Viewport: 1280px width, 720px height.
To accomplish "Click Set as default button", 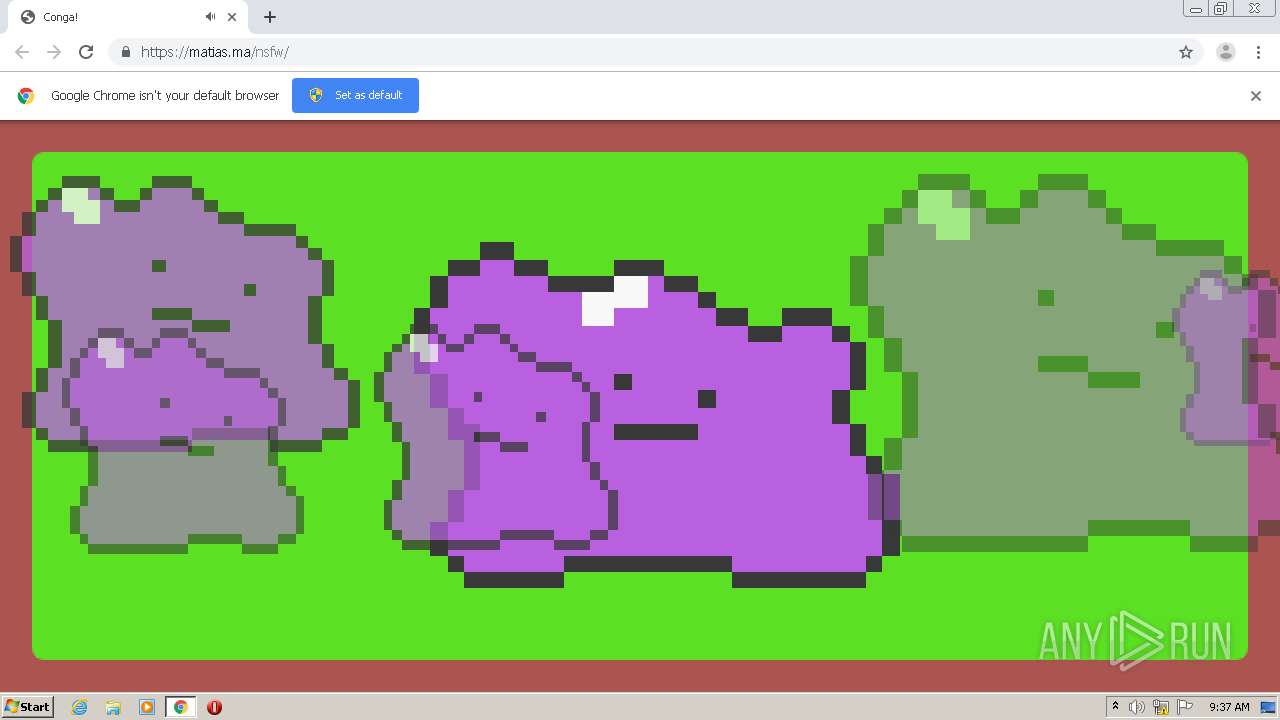I will coord(355,95).
